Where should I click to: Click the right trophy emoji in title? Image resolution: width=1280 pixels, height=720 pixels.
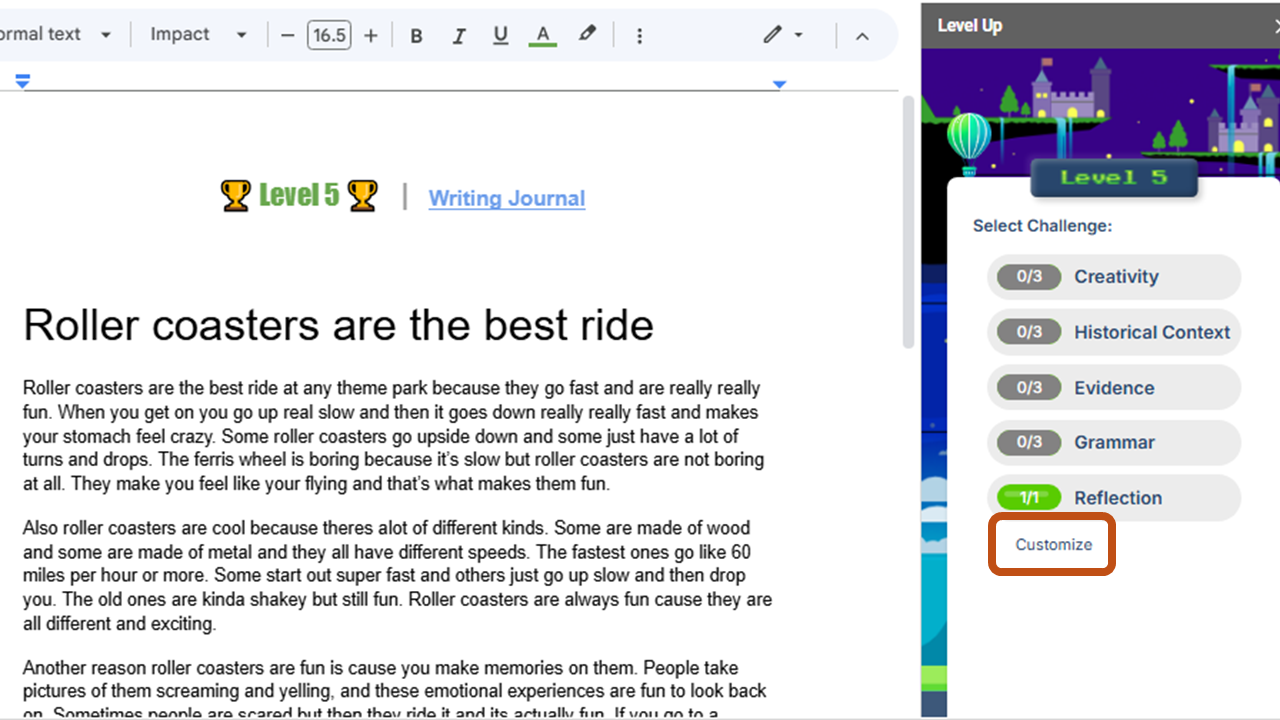362,196
